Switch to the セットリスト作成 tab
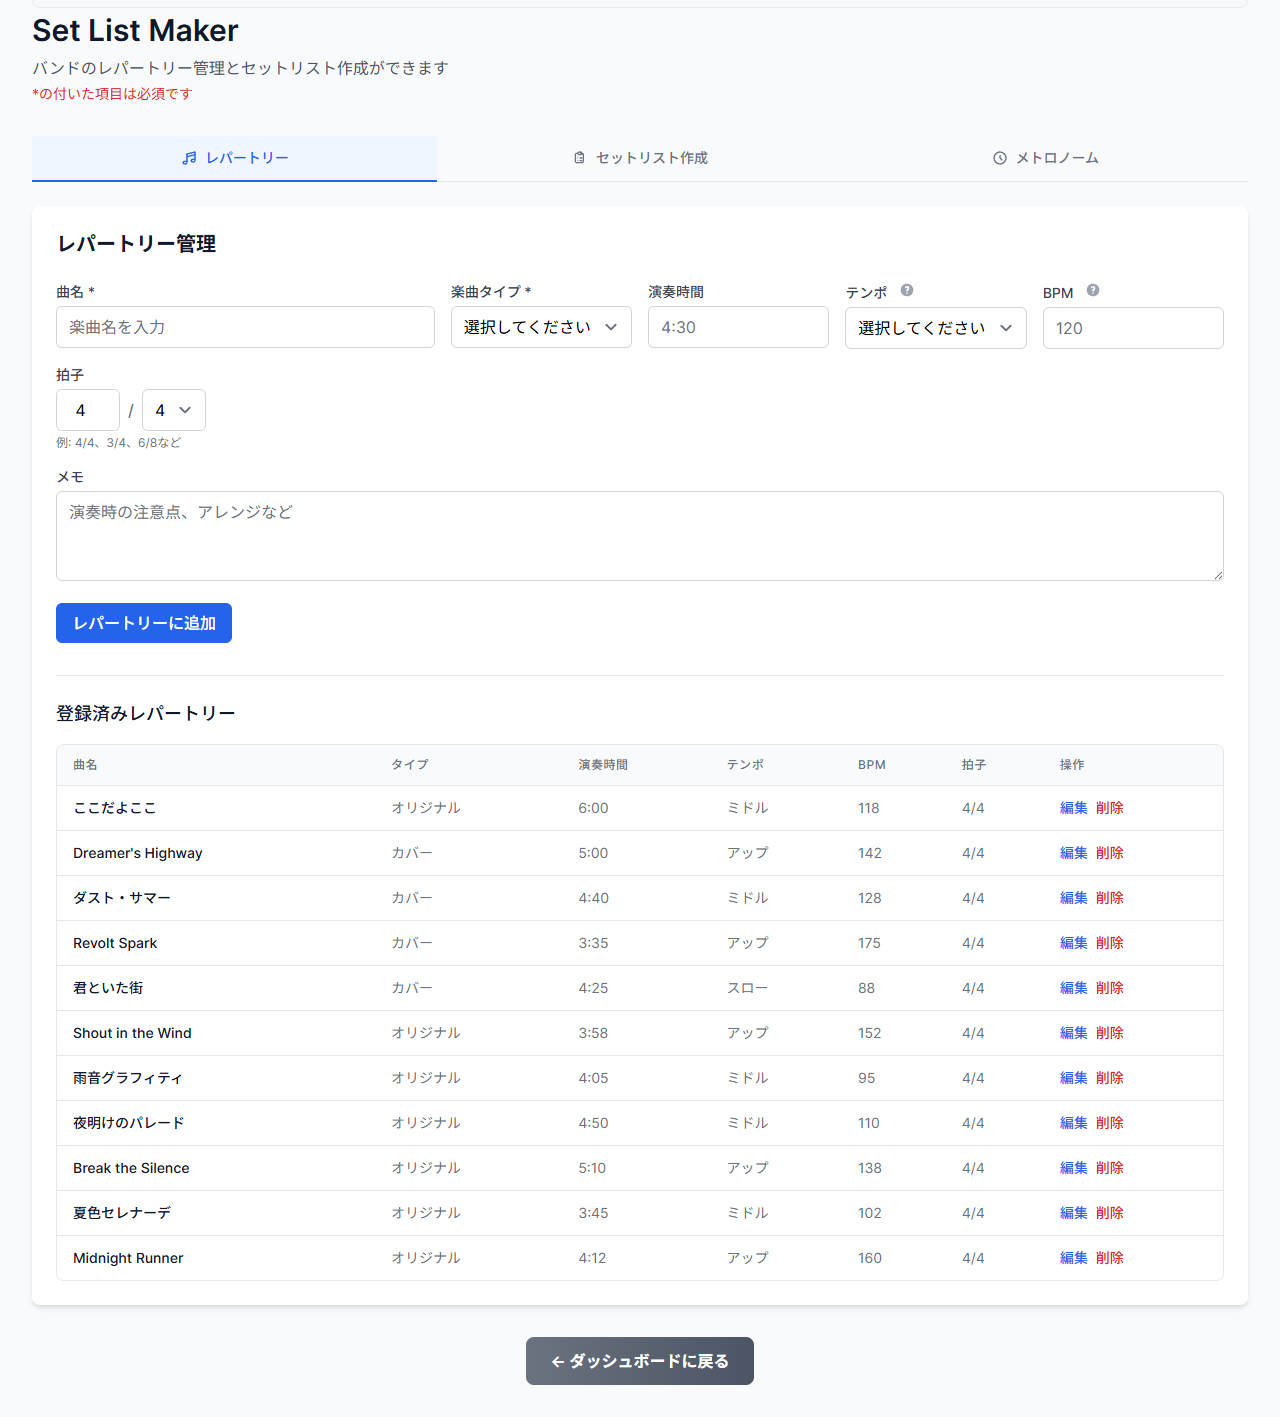The width and height of the screenshot is (1280, 1417). point(641,158)
